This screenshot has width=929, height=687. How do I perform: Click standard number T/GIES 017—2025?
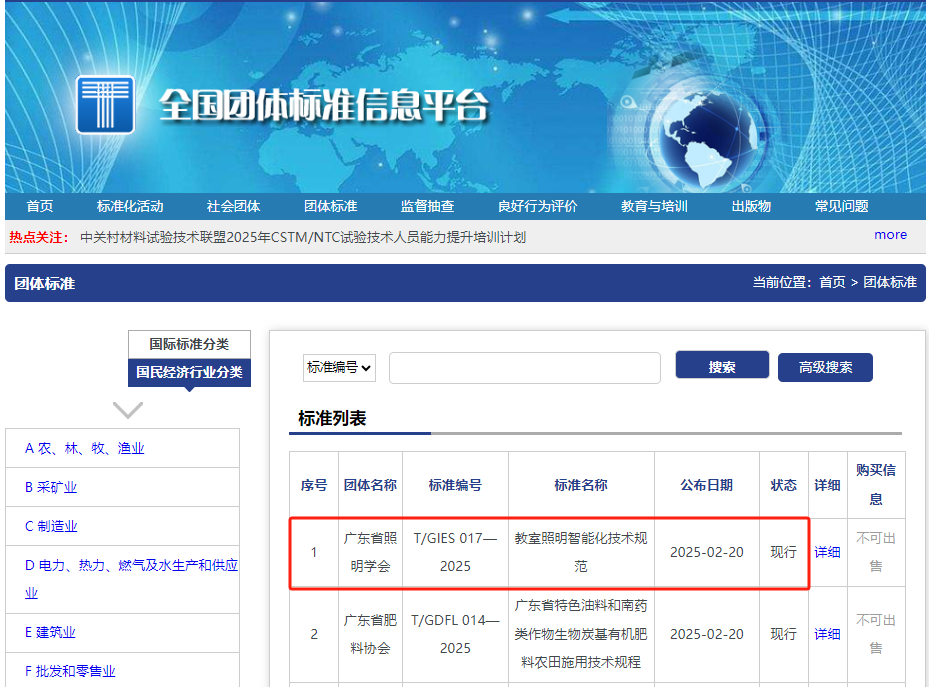pos(455,552)
